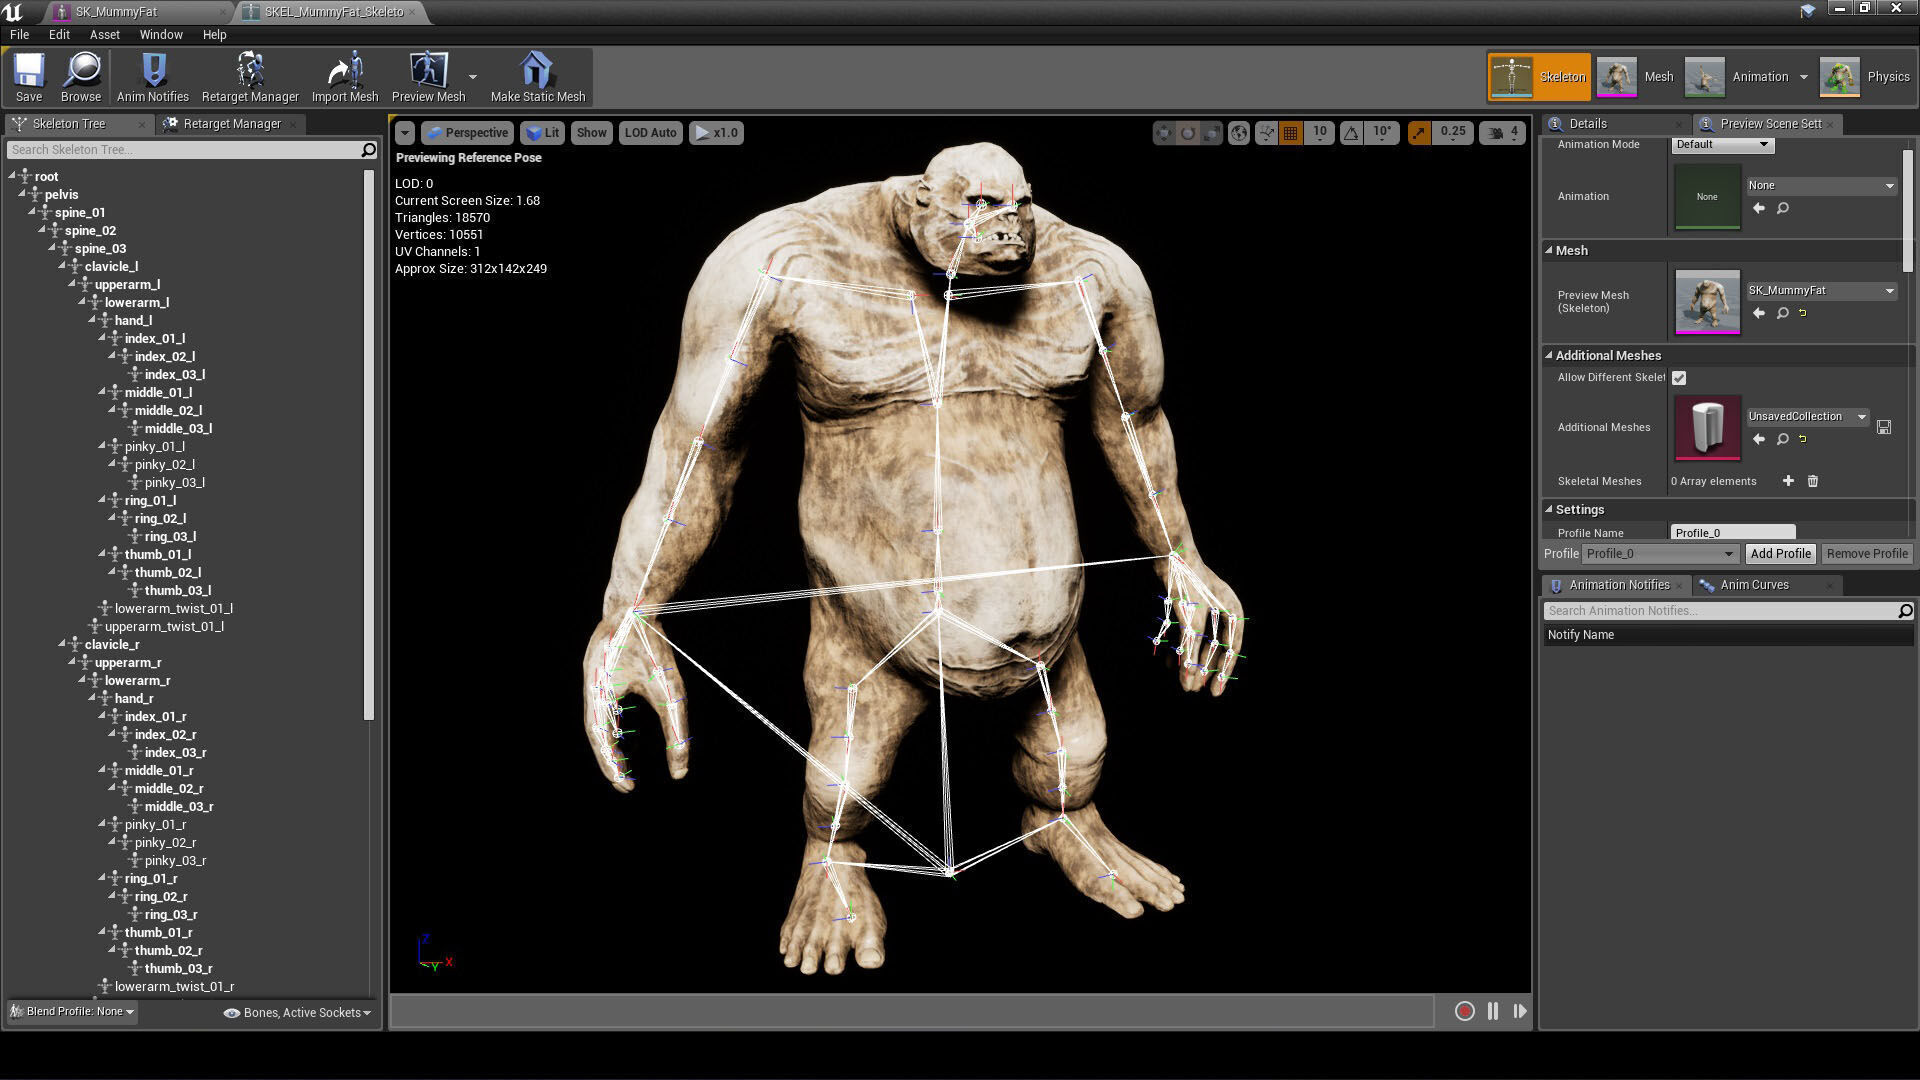Image resolution: width=1920 pixels, height=1080 pixels.
Task: Click the search icon in Animation Notifies
Action: coord(1905,611)
